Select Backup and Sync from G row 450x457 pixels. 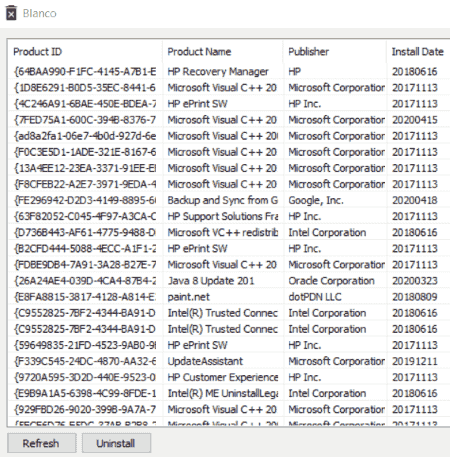[228, 200]
